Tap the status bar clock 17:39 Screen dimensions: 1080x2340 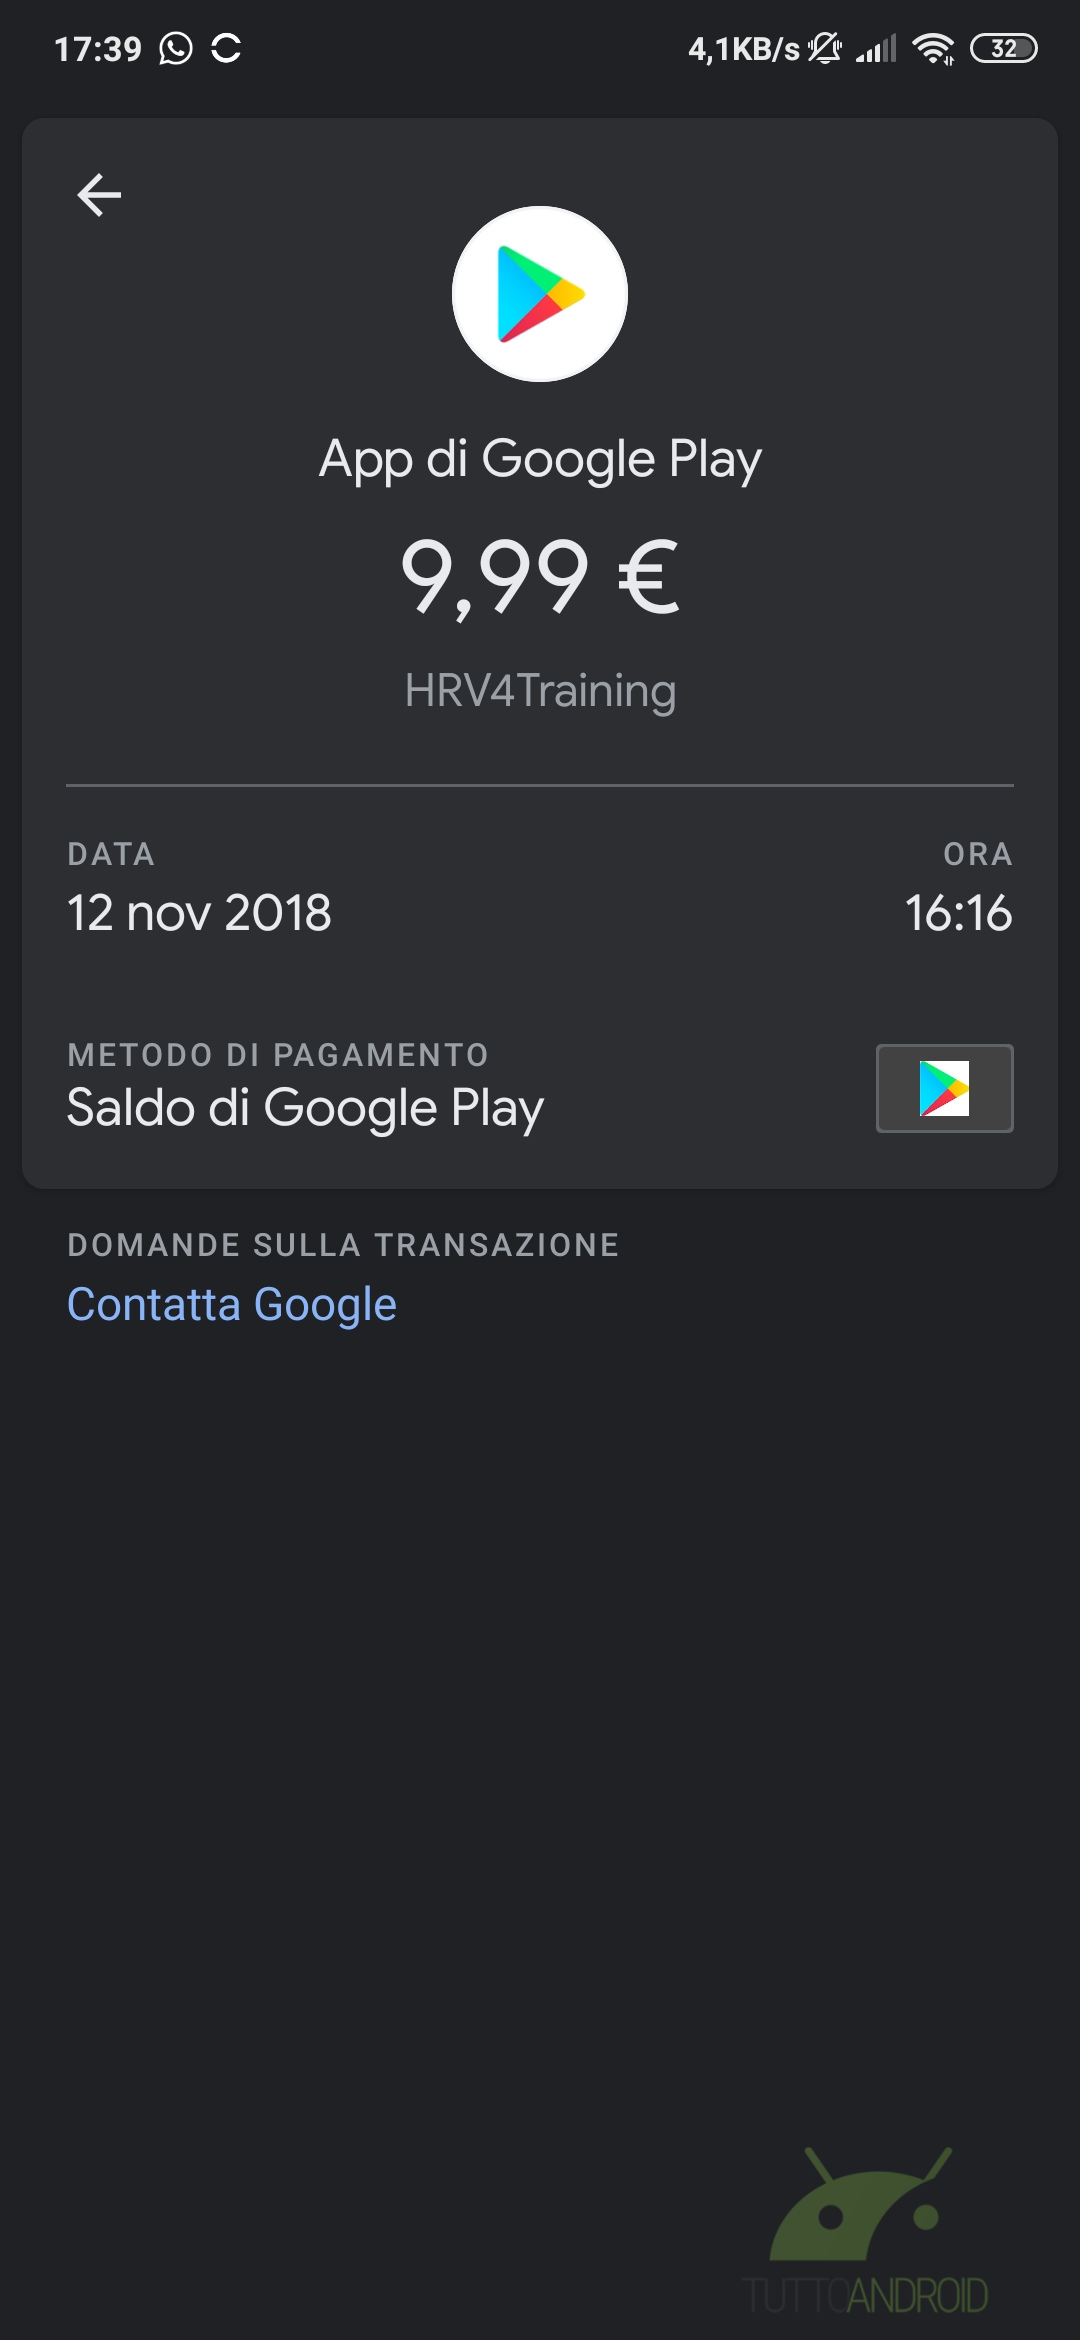click(x=98, y=48)
